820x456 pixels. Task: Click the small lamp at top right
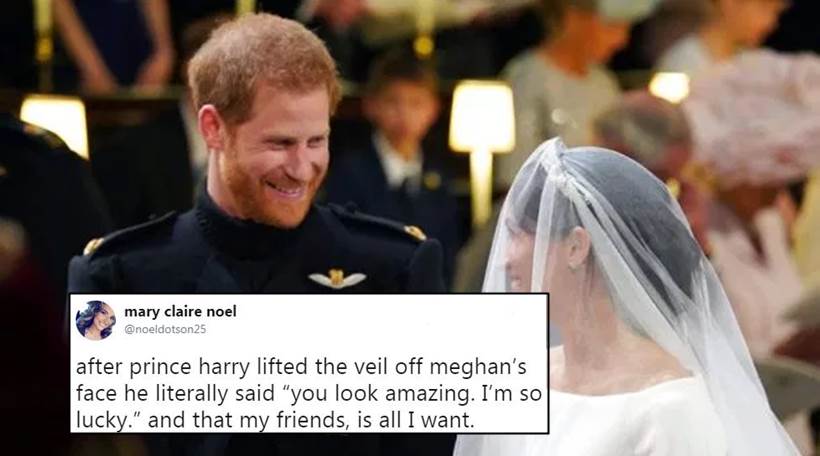tap(669, 86)
